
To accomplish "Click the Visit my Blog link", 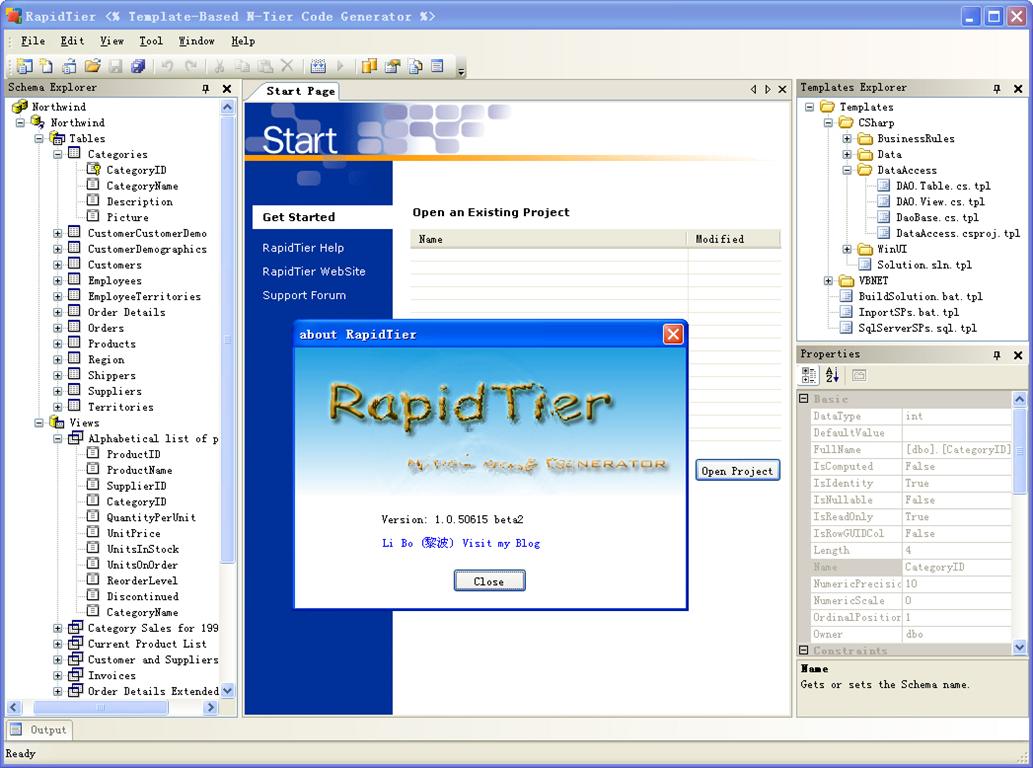I will 501,543.
